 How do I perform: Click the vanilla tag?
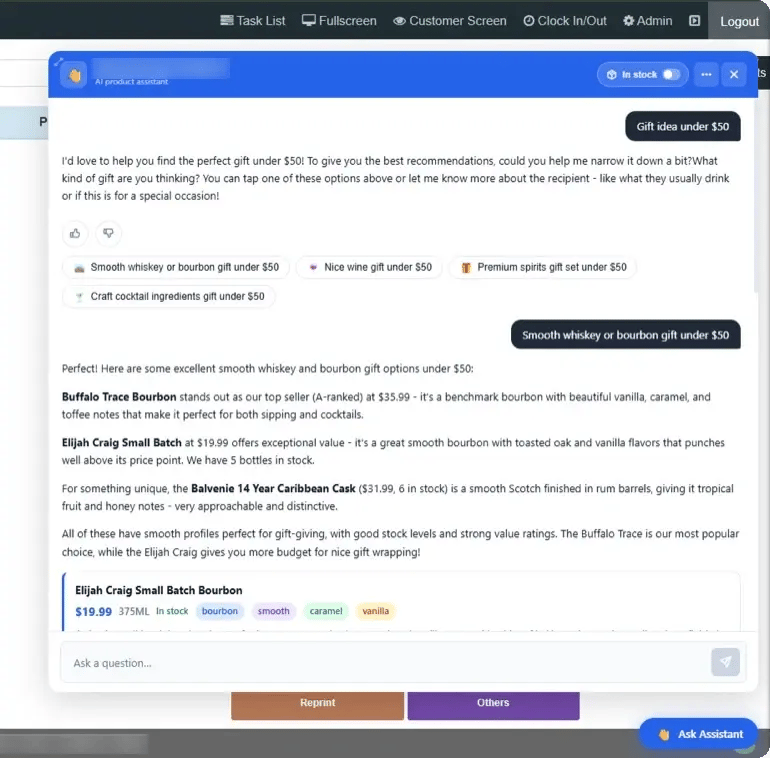376,611
